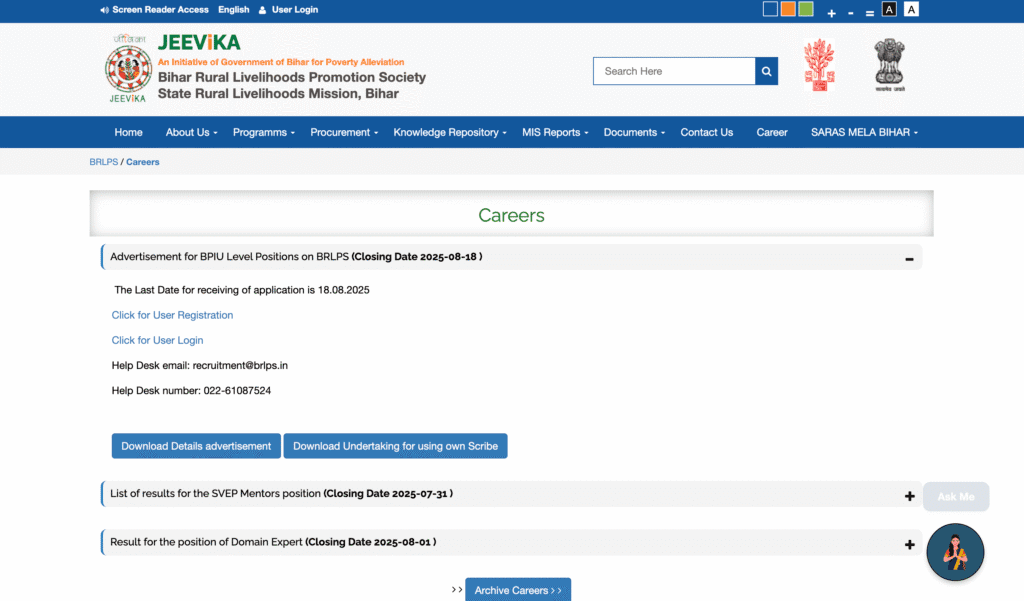Expand Domain Expert result section
The width and height of the screenshot is (1024, 601).
pos(909,544)
